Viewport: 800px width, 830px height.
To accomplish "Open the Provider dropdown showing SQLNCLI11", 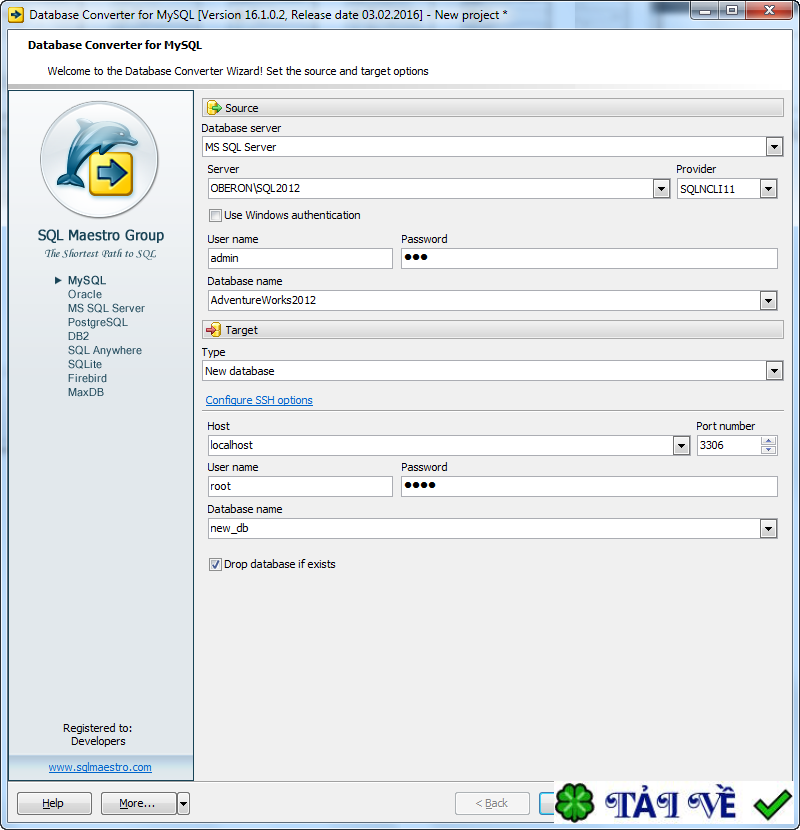I will 770,188.
